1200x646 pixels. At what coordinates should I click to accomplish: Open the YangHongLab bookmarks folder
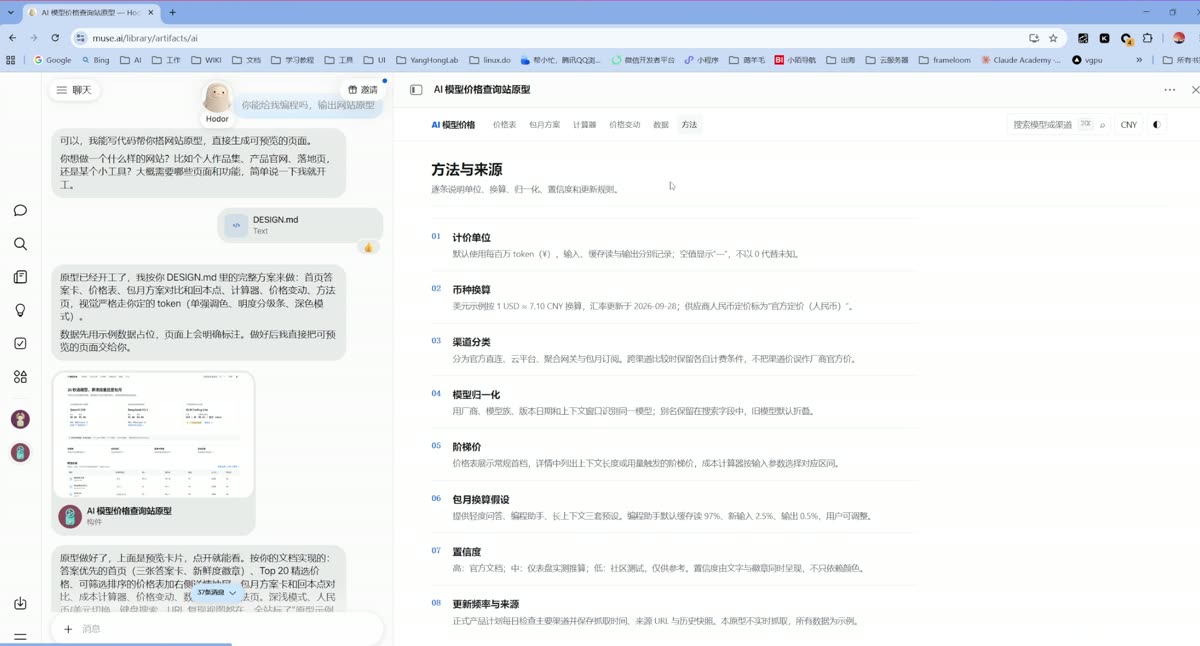(427, 60)
